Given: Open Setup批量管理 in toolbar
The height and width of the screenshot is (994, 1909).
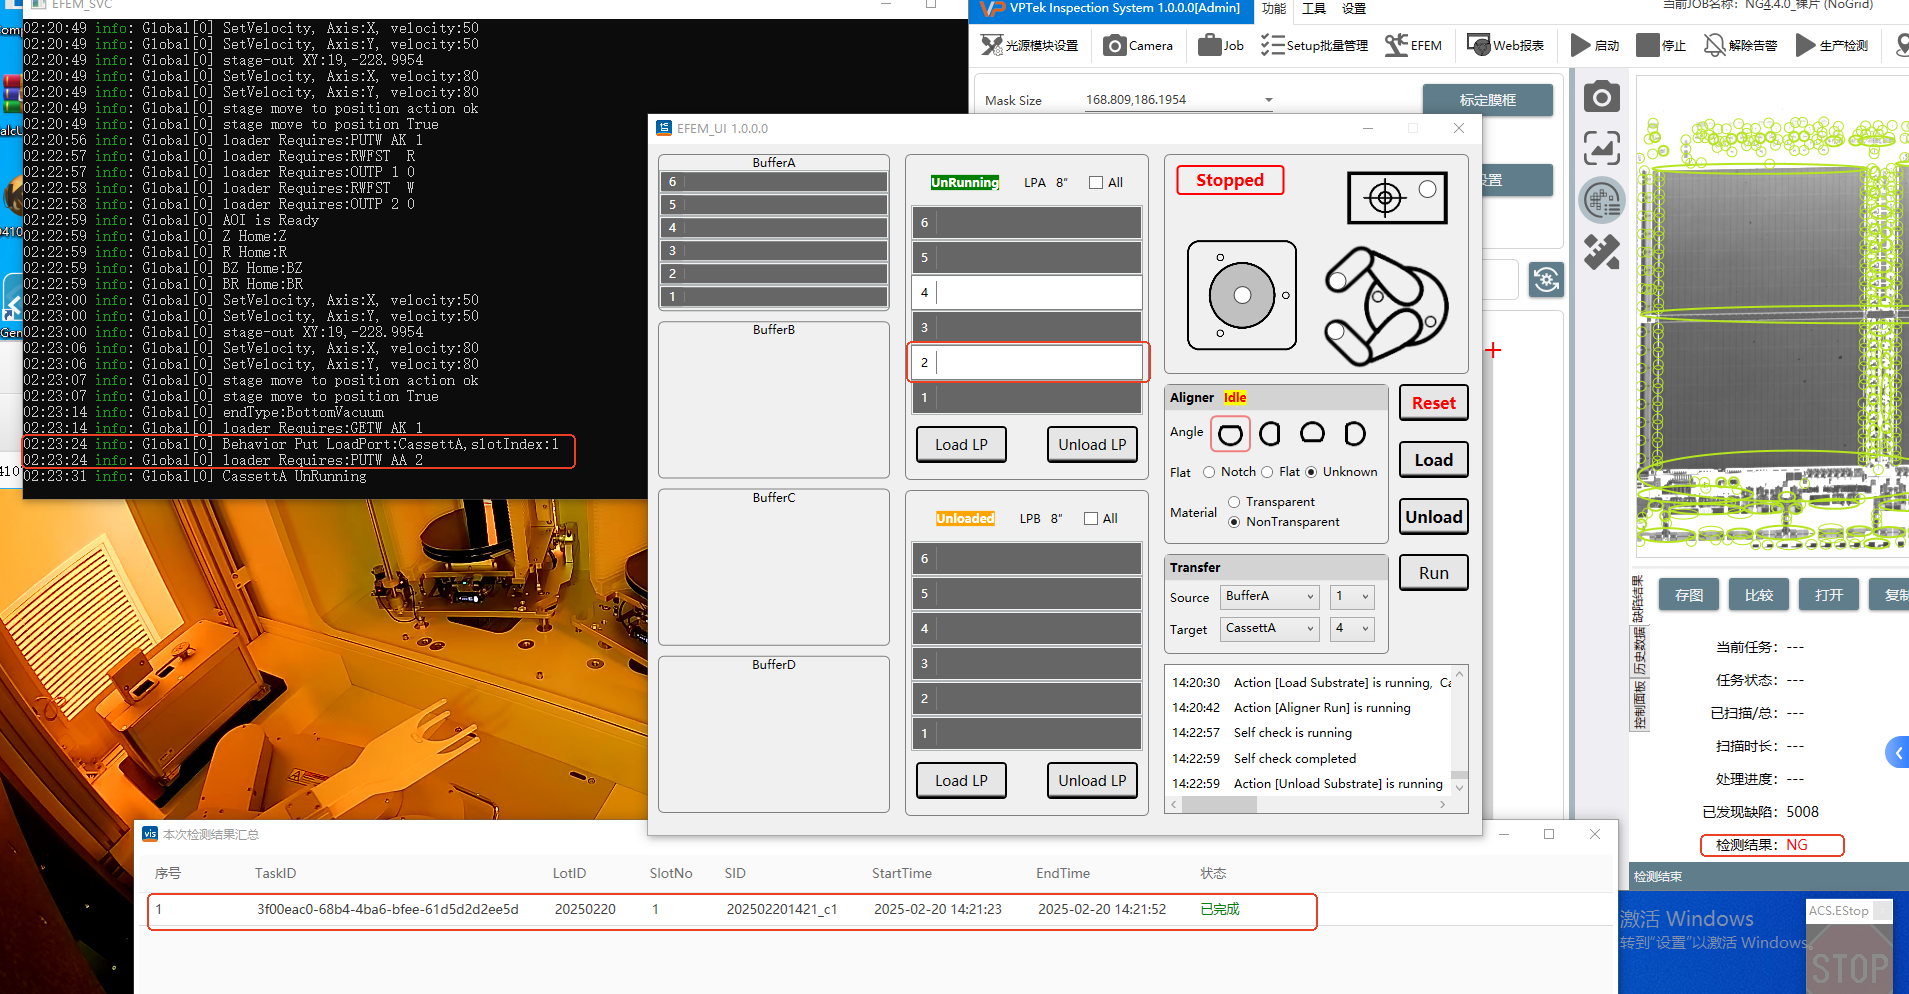Looking at the screenshot, I should (x=1314, y=45).
